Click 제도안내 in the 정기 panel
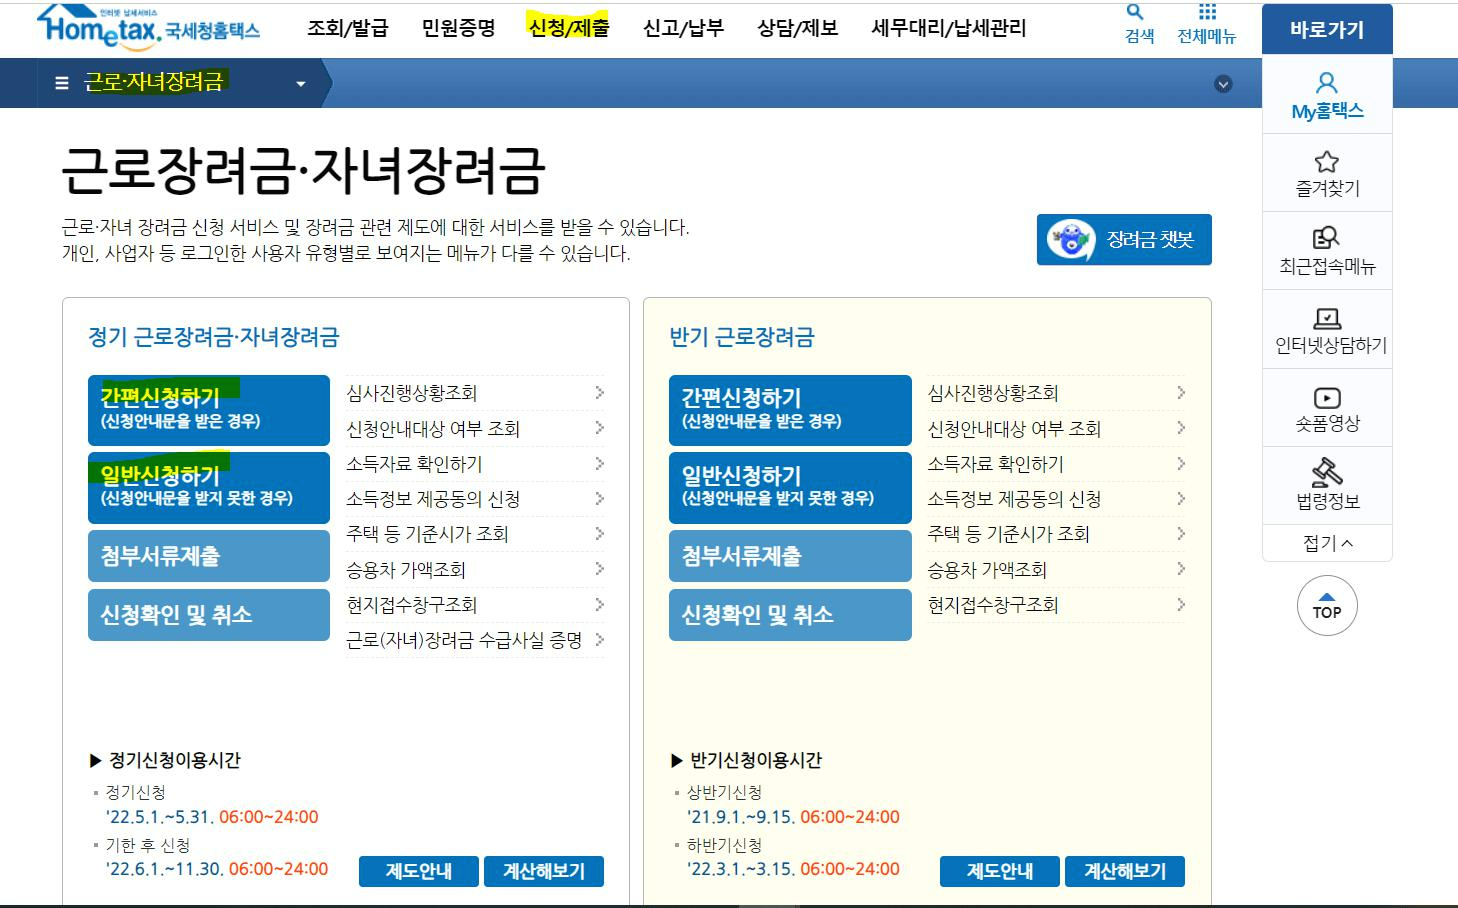Image resolution: width=1458 pixels, height=908 pixels. point(419,871)
